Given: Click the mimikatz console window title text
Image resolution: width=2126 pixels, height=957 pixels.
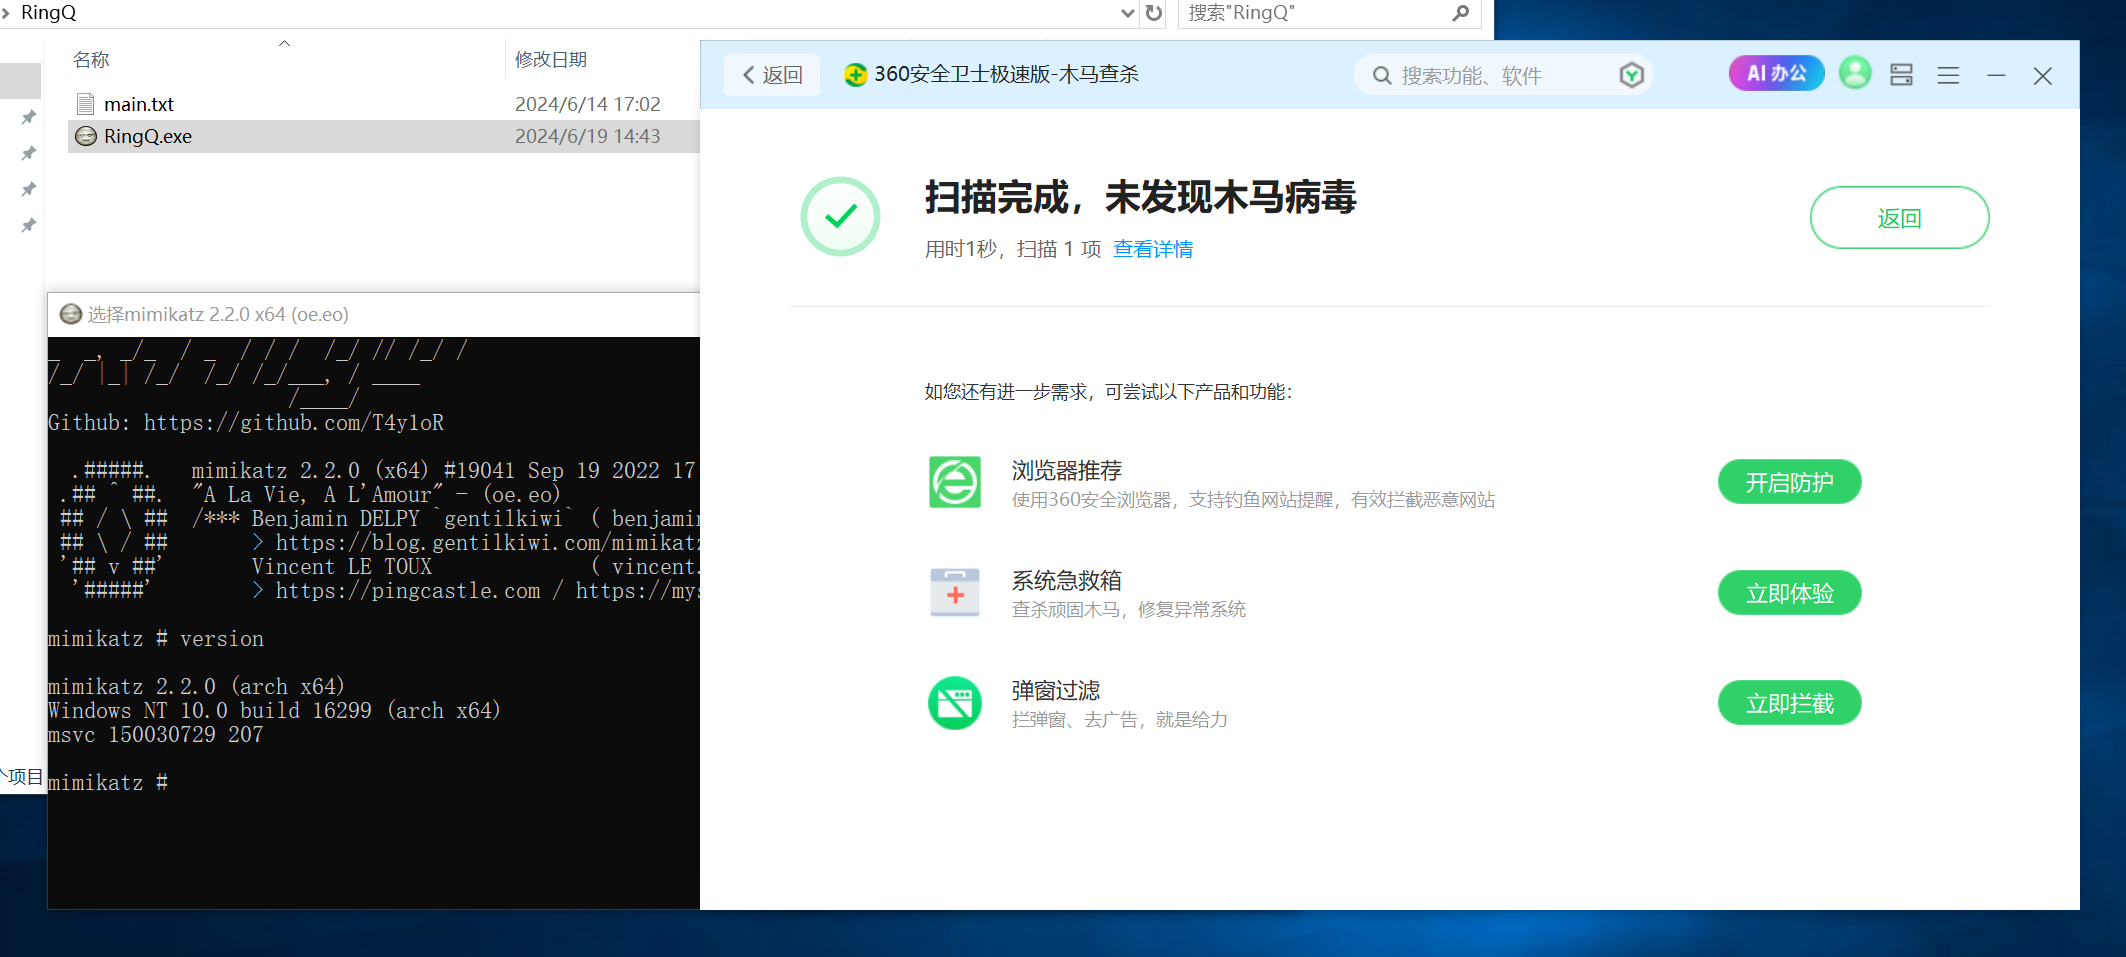Looking at the screenshot, I should (x=218, y=314).
